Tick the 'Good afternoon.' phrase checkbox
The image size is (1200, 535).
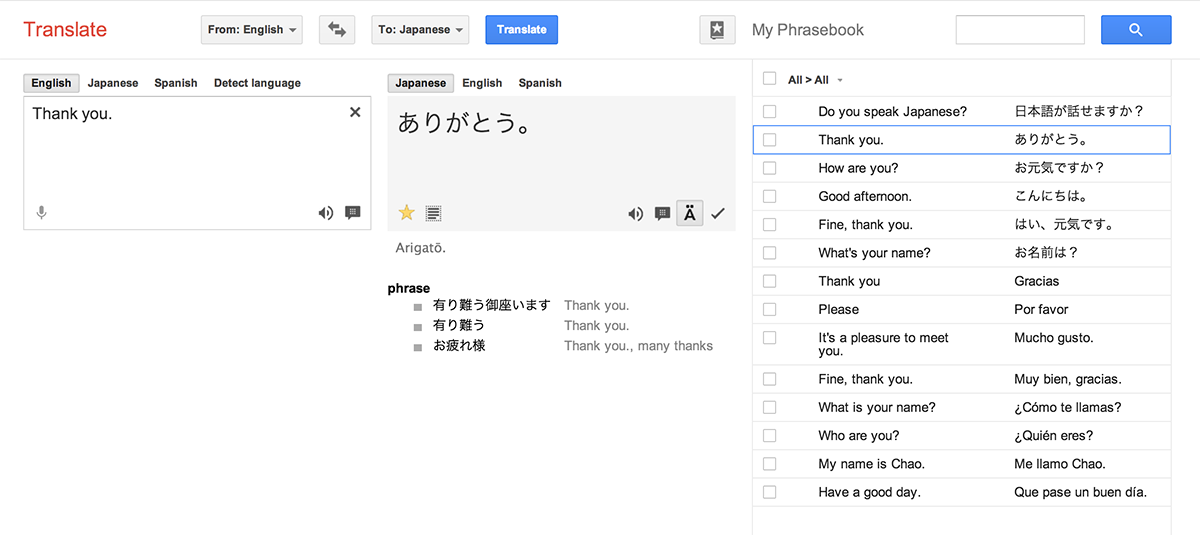pos(769,196)
